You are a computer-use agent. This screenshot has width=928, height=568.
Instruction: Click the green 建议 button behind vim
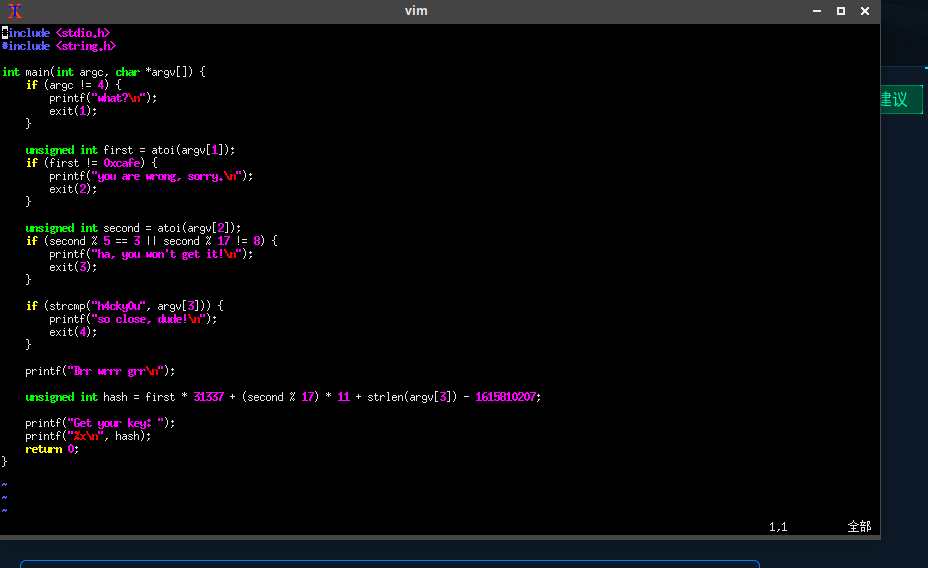click(901, 99)
